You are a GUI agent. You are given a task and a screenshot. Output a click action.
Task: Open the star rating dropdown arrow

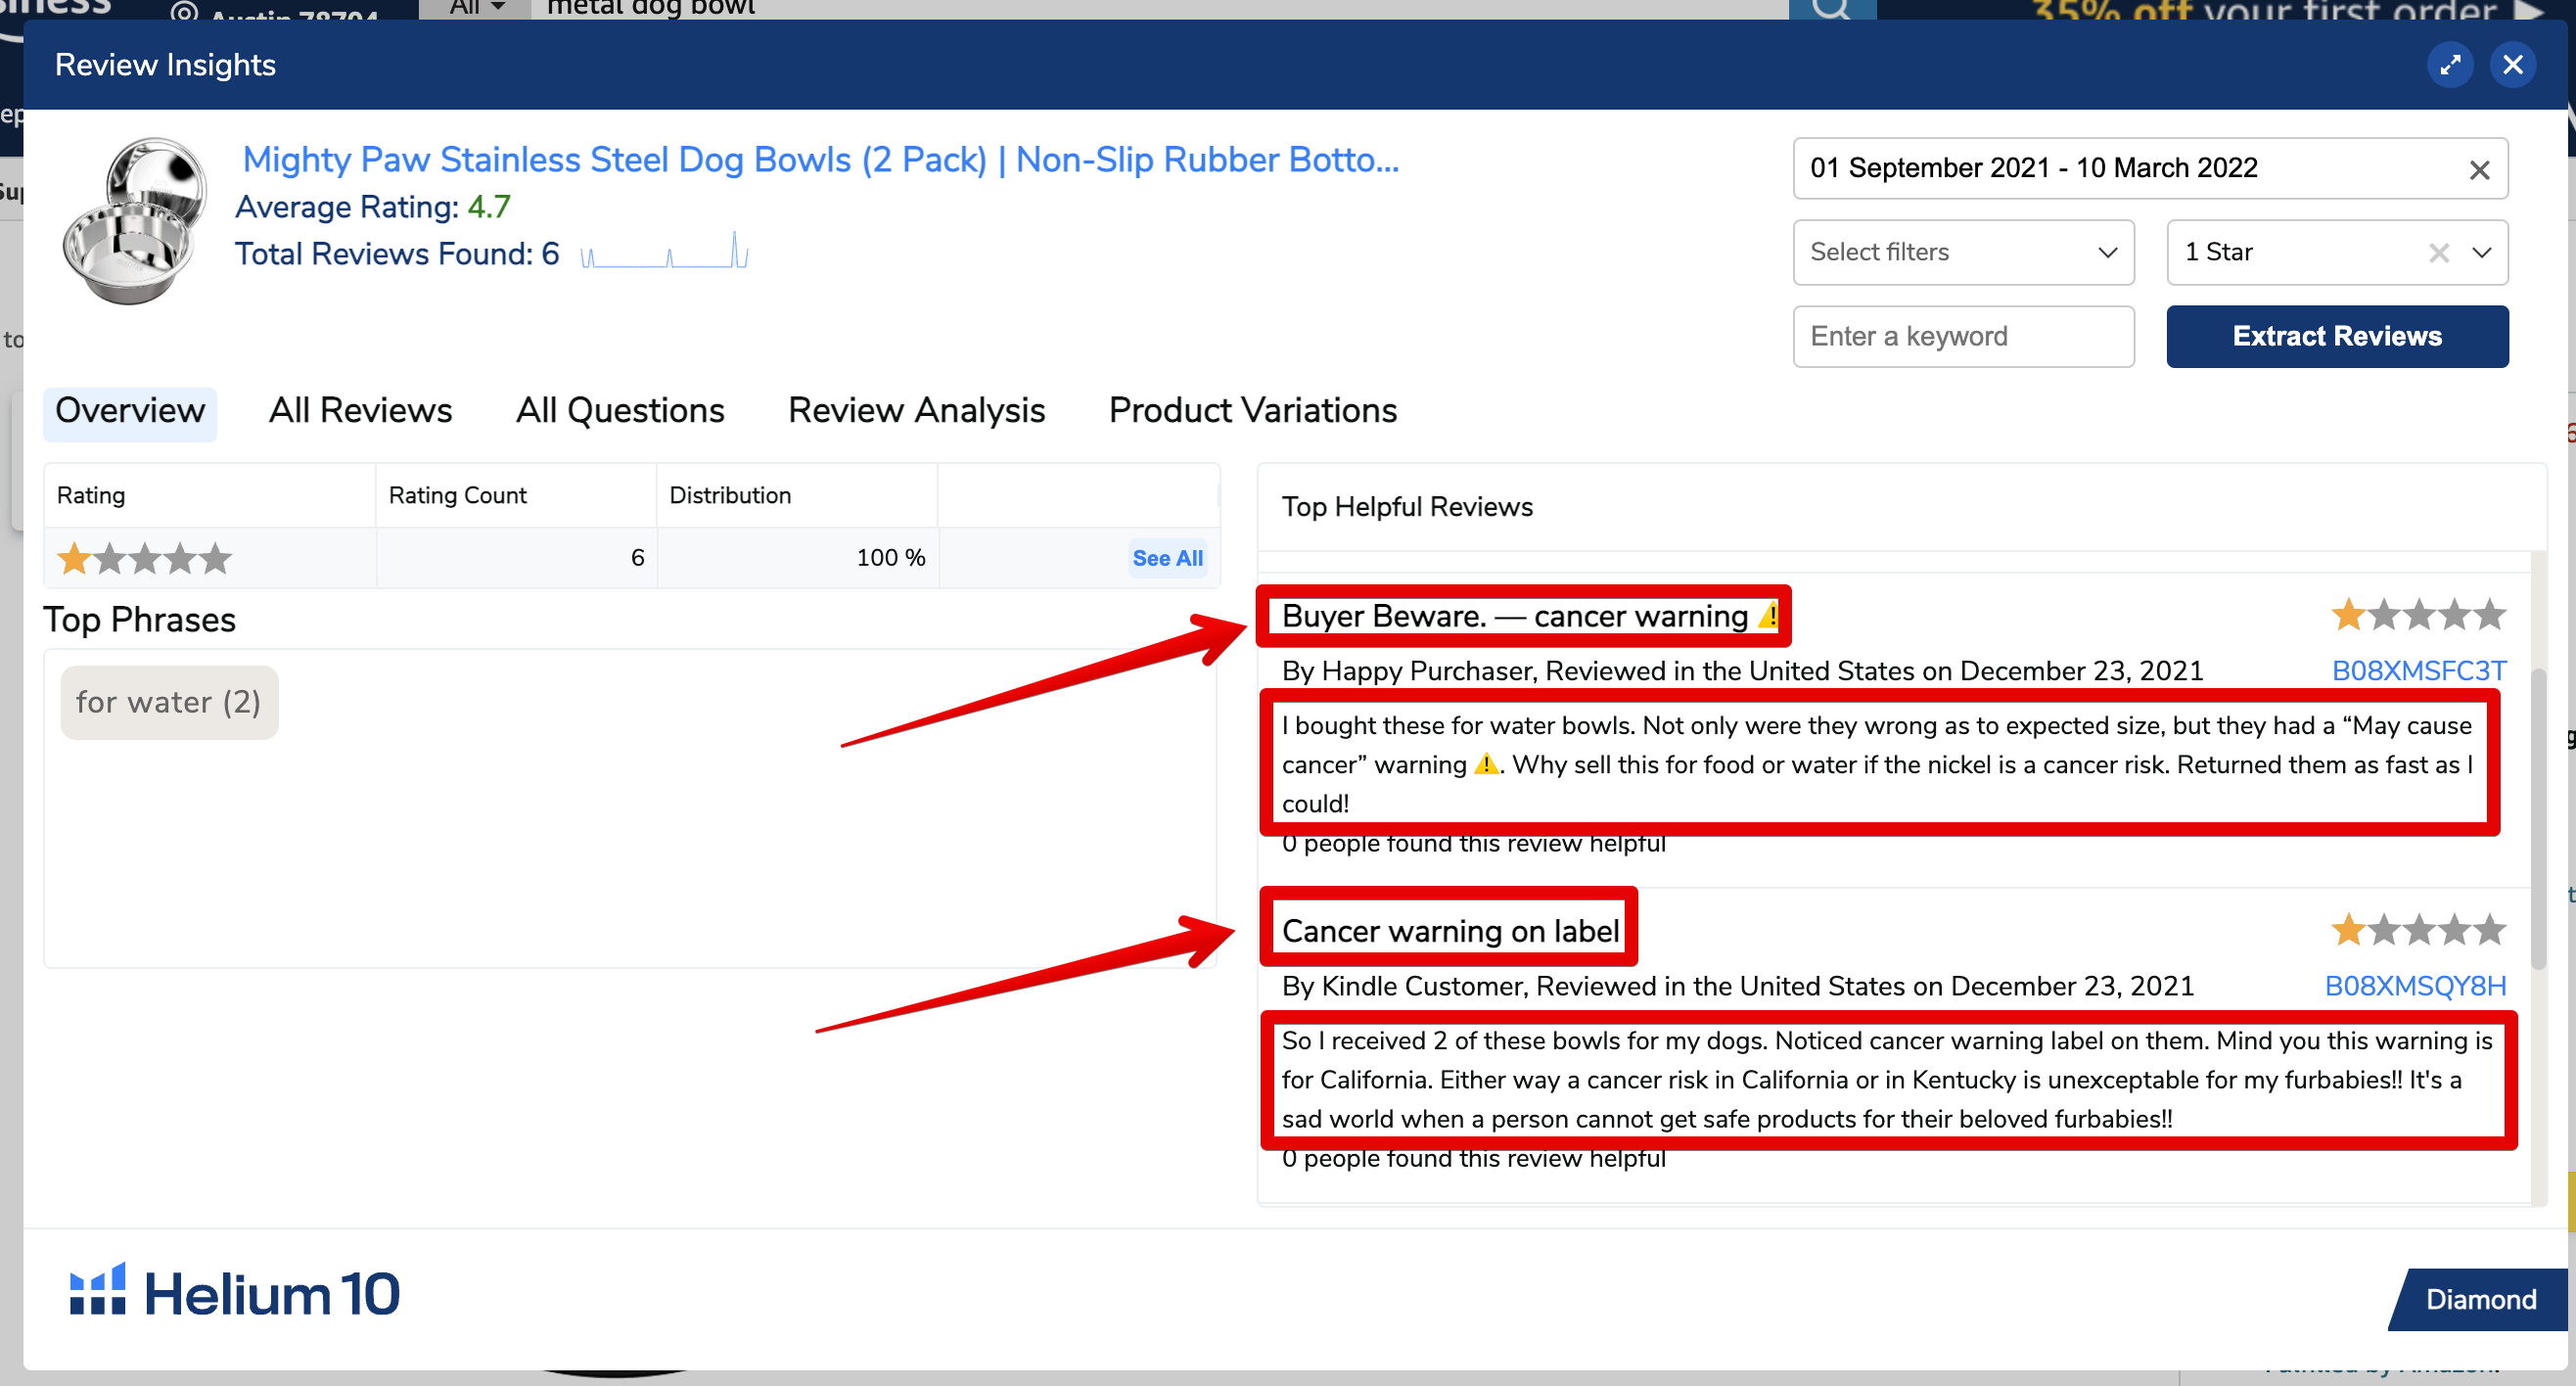tap(2482, 253)
